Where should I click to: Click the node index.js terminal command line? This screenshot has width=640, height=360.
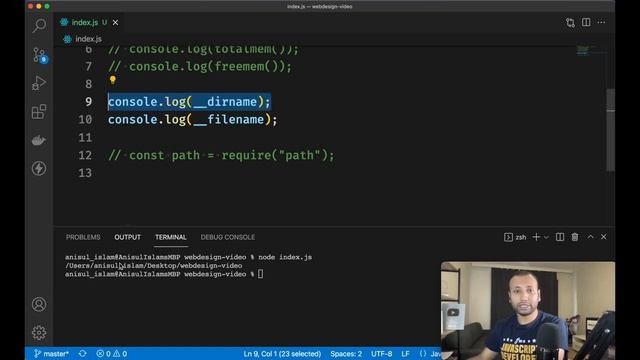[x=188, y=257]
